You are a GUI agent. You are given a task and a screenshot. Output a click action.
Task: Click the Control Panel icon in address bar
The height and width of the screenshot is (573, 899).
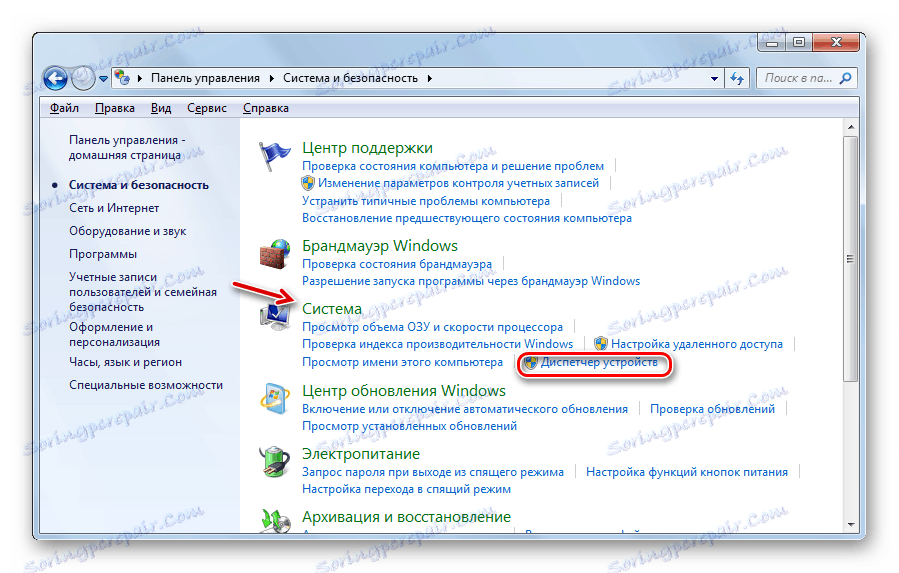[x=122, y=77]
